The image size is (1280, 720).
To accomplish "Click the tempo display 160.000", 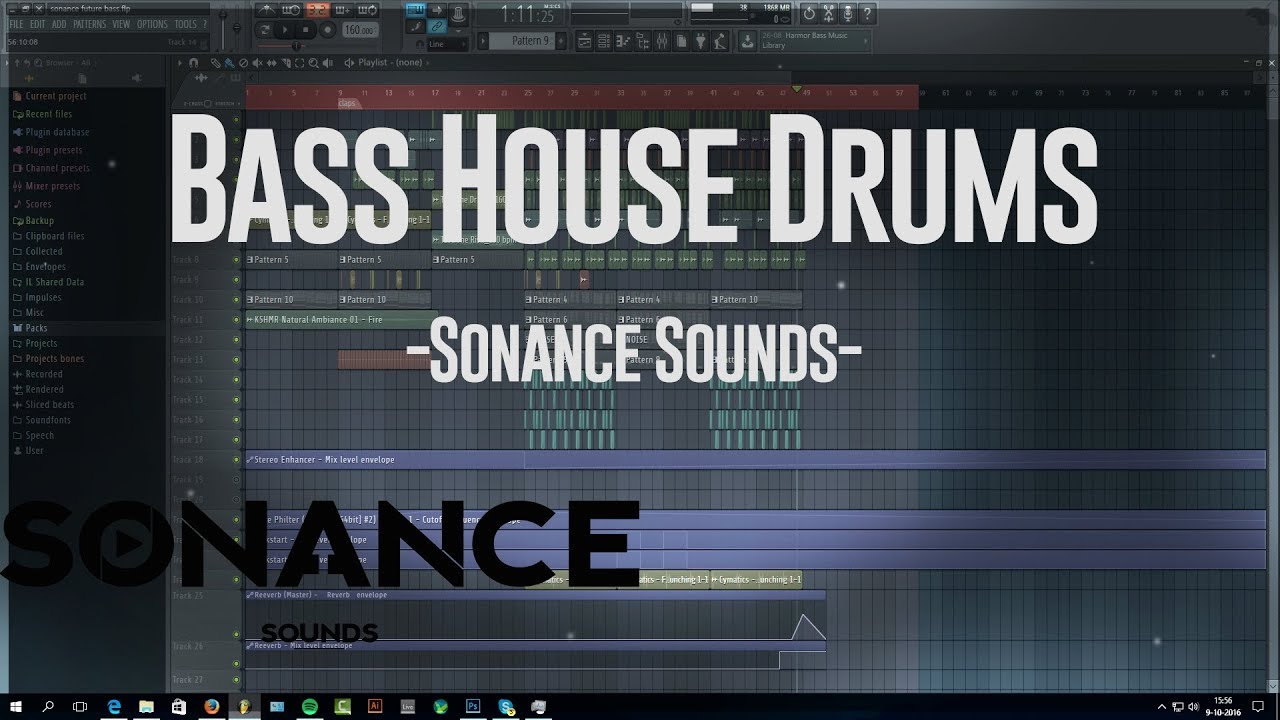I will click(360, 30).
